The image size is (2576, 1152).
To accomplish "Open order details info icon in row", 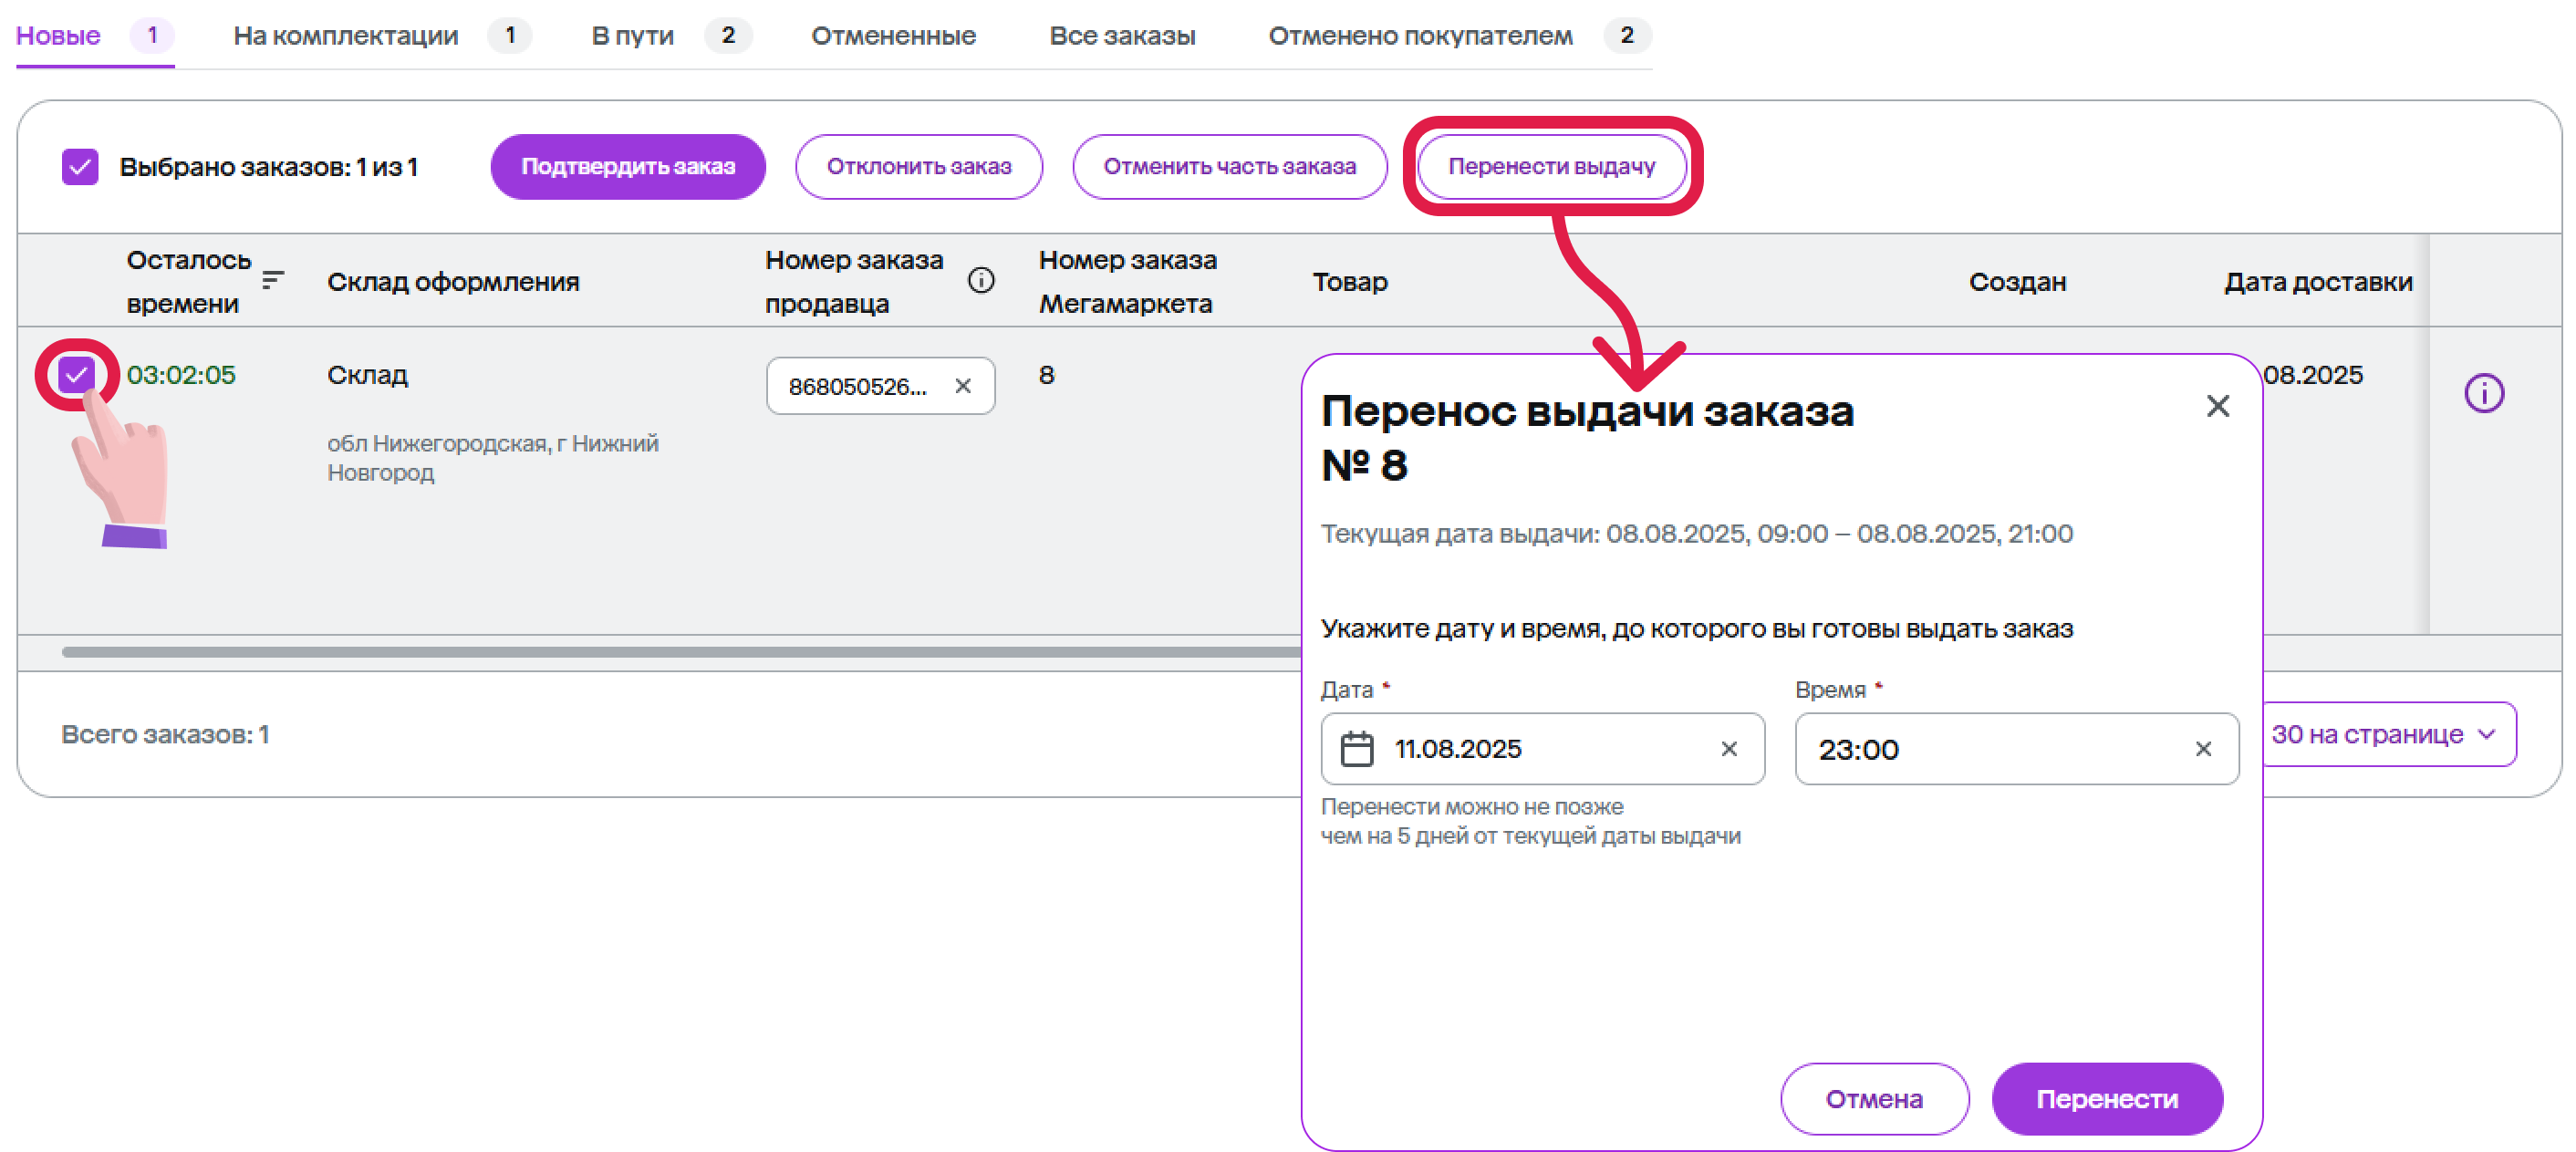I will pyautogui.click(x=2483, y=392).
